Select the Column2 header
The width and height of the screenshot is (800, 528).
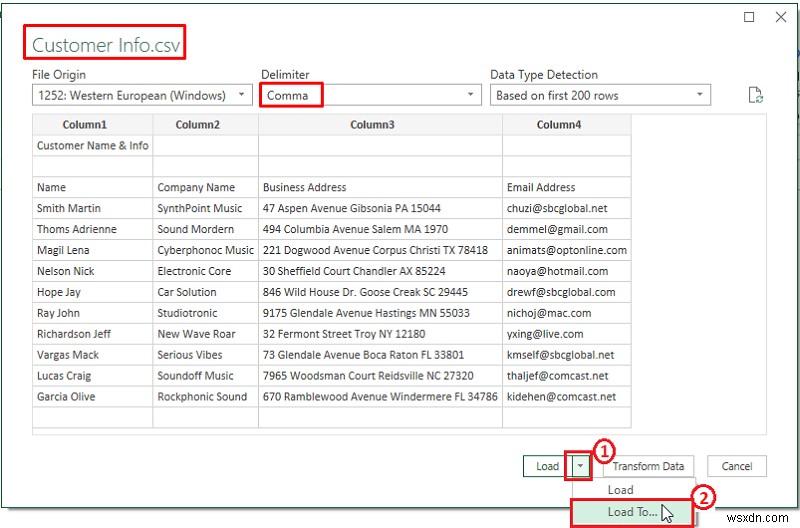point(206,124)
